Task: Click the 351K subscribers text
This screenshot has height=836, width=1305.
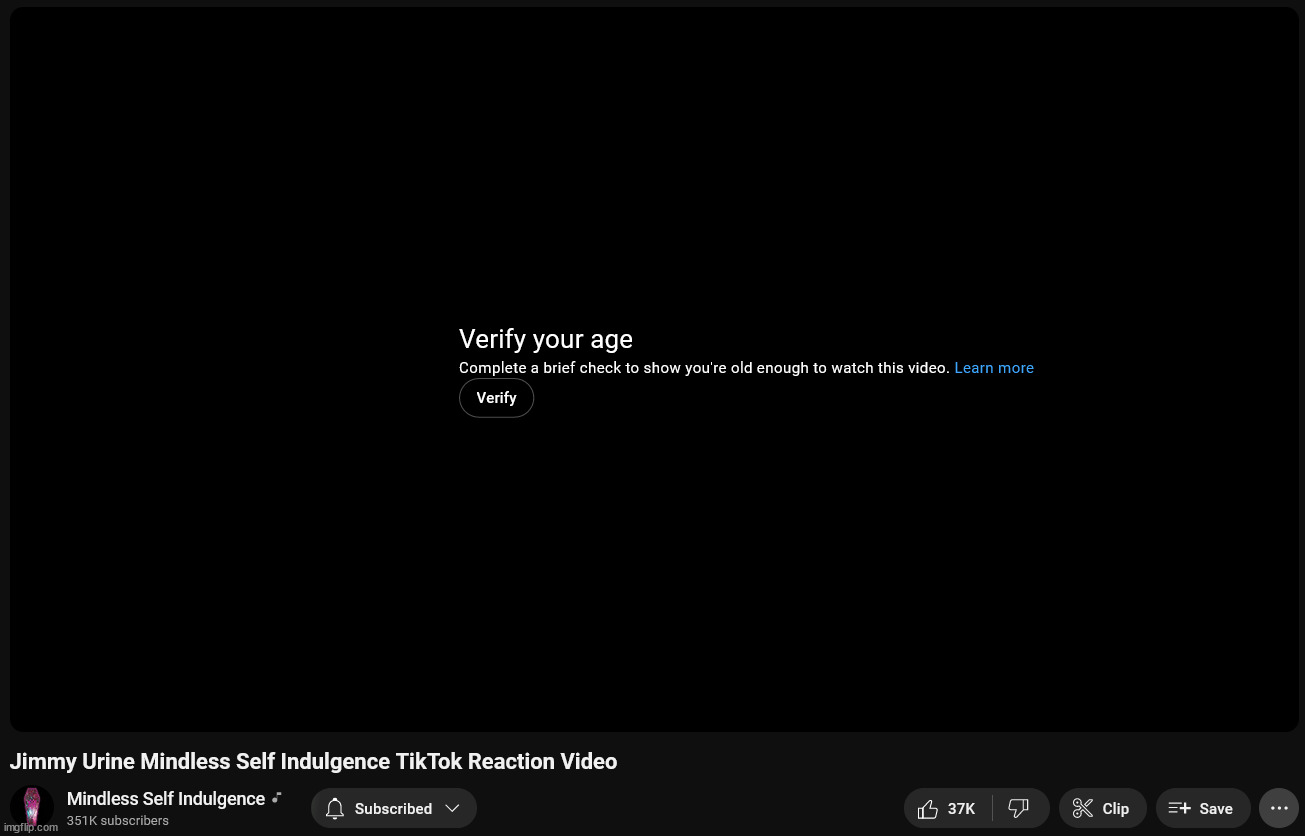Action: point(118,821)
